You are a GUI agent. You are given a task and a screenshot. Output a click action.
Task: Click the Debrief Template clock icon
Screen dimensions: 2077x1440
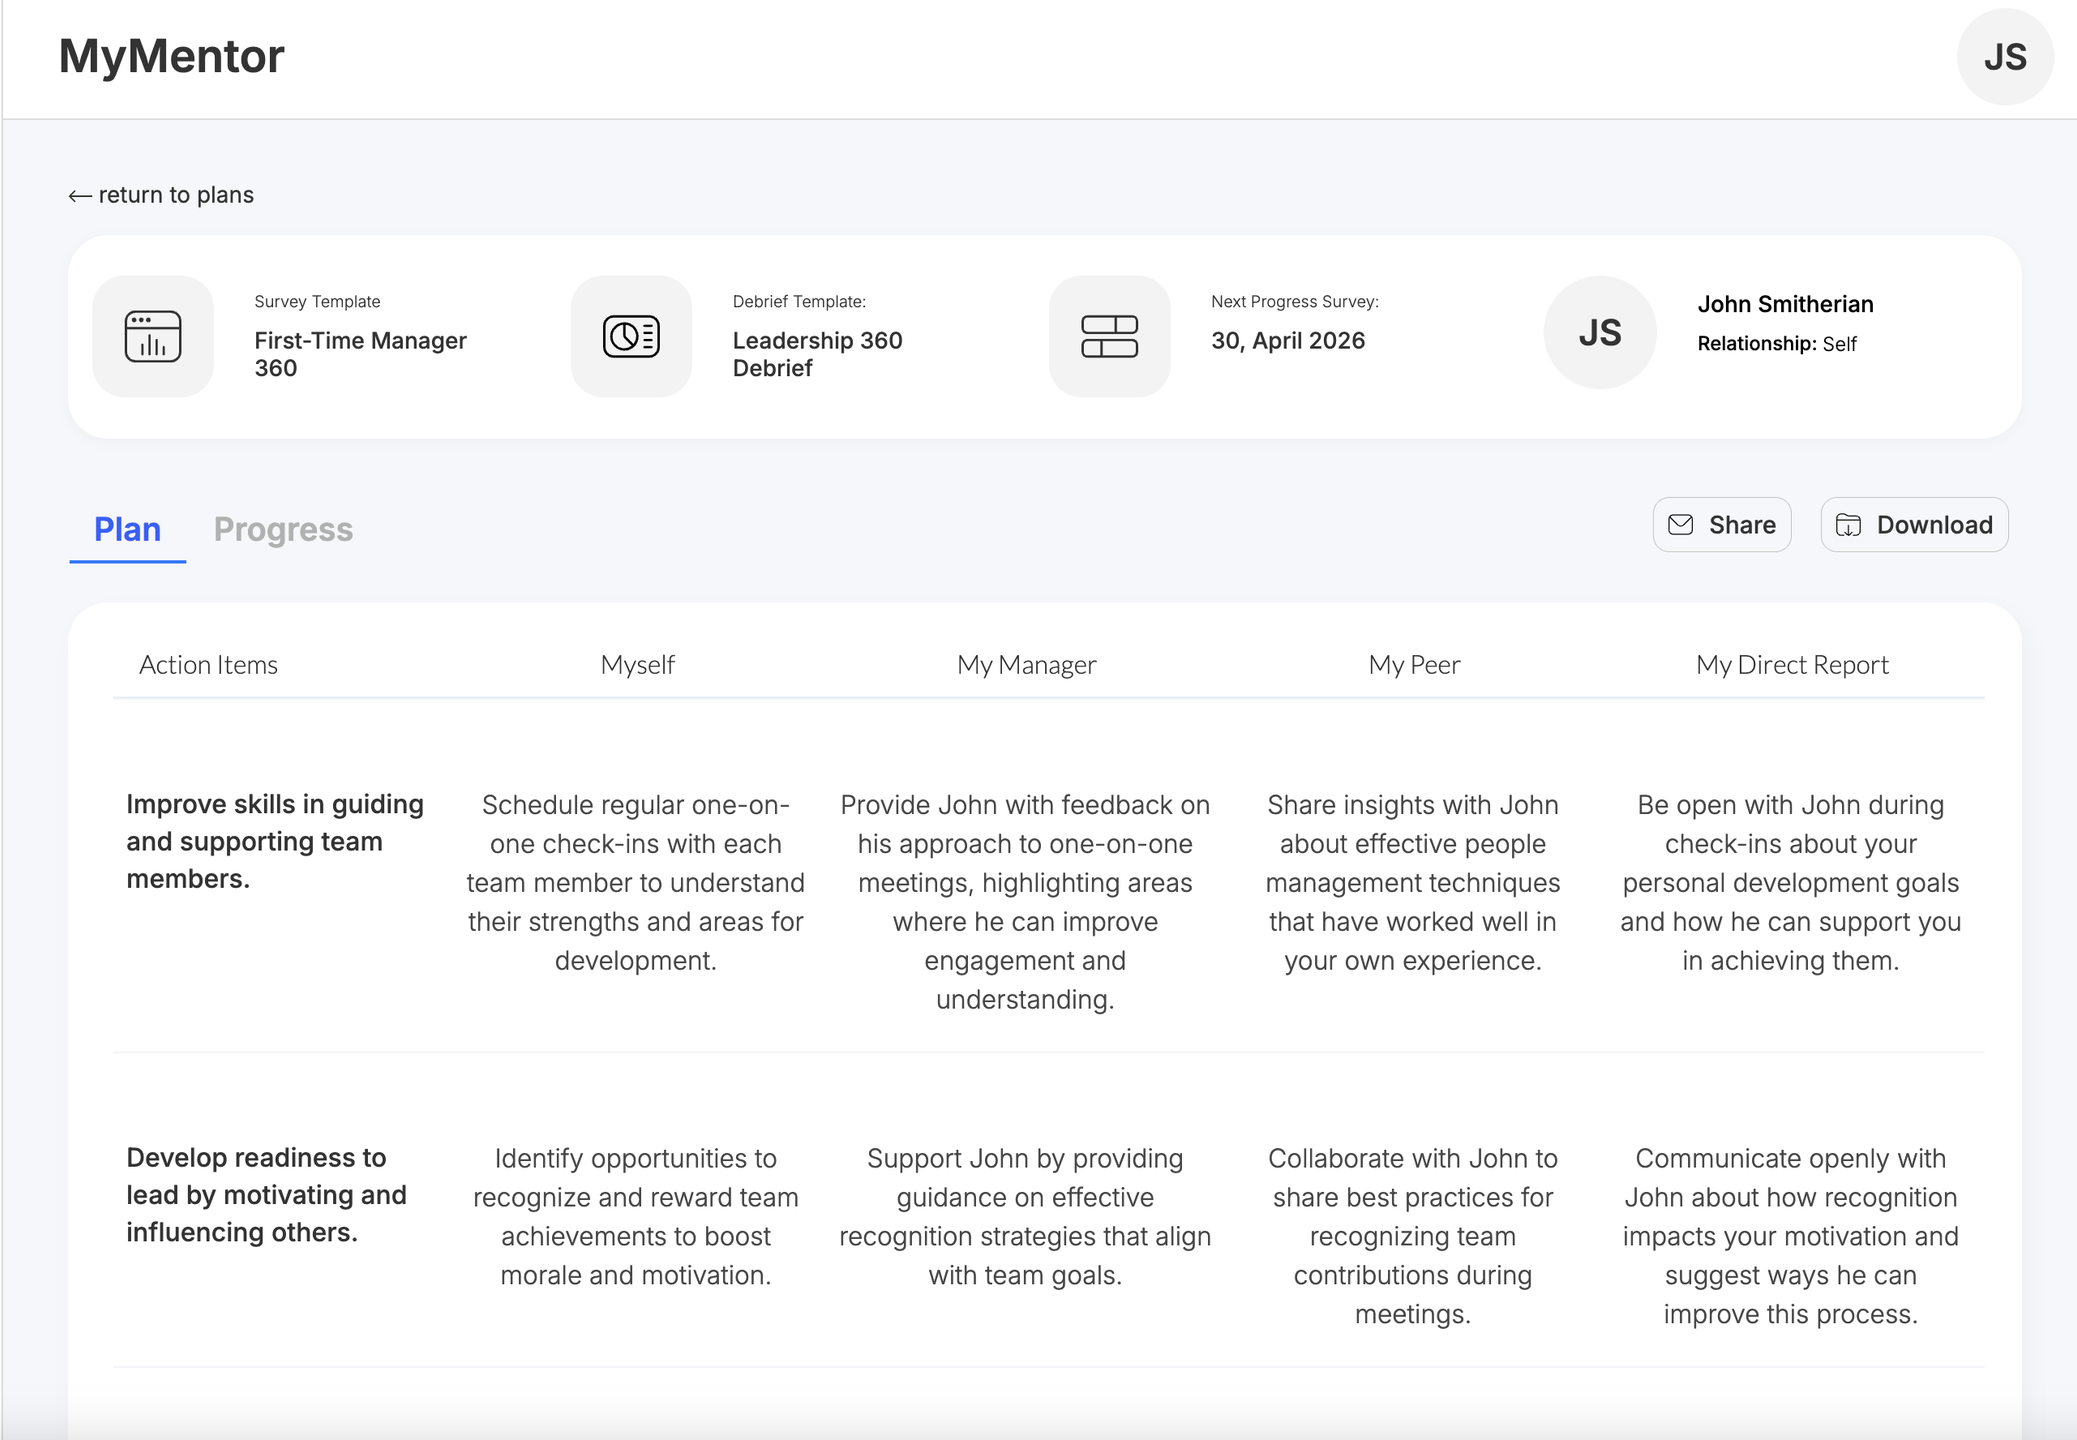(x=631, y=336)
